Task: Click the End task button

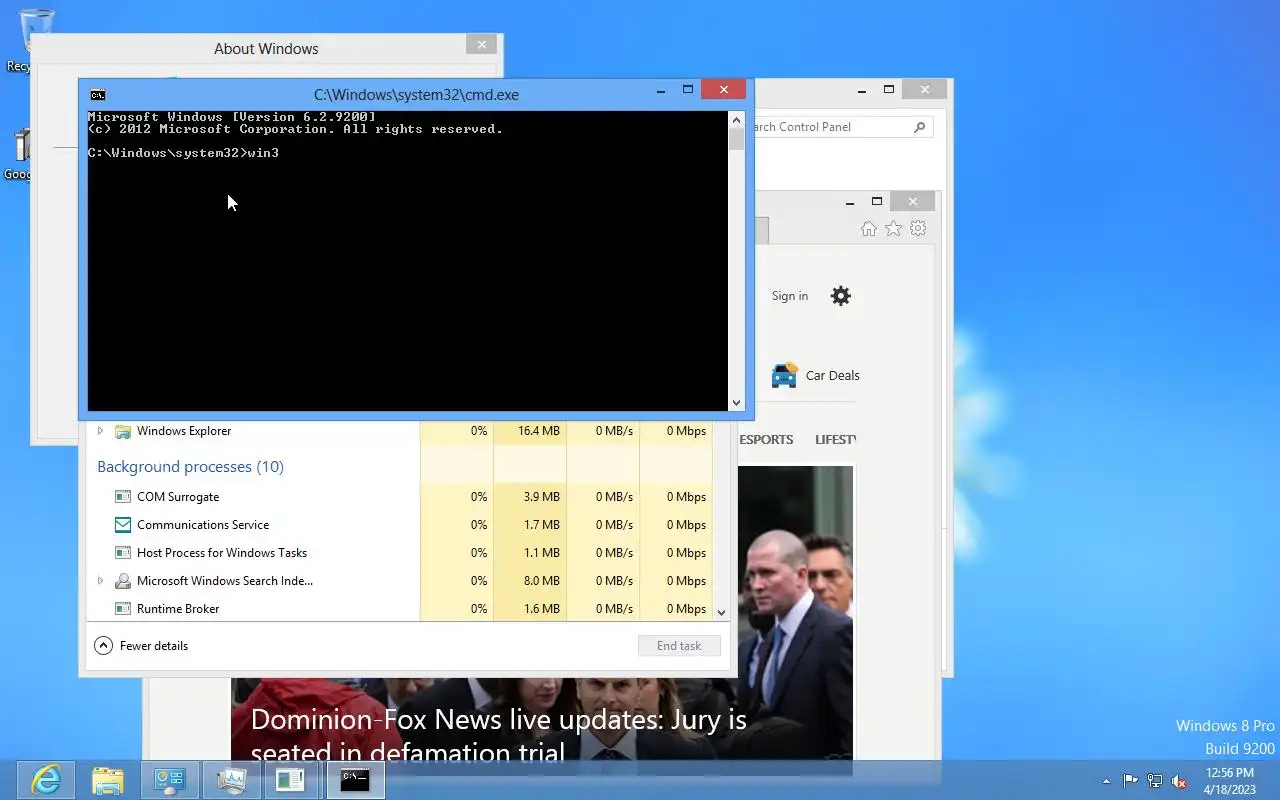Action: tap(679, 646)
